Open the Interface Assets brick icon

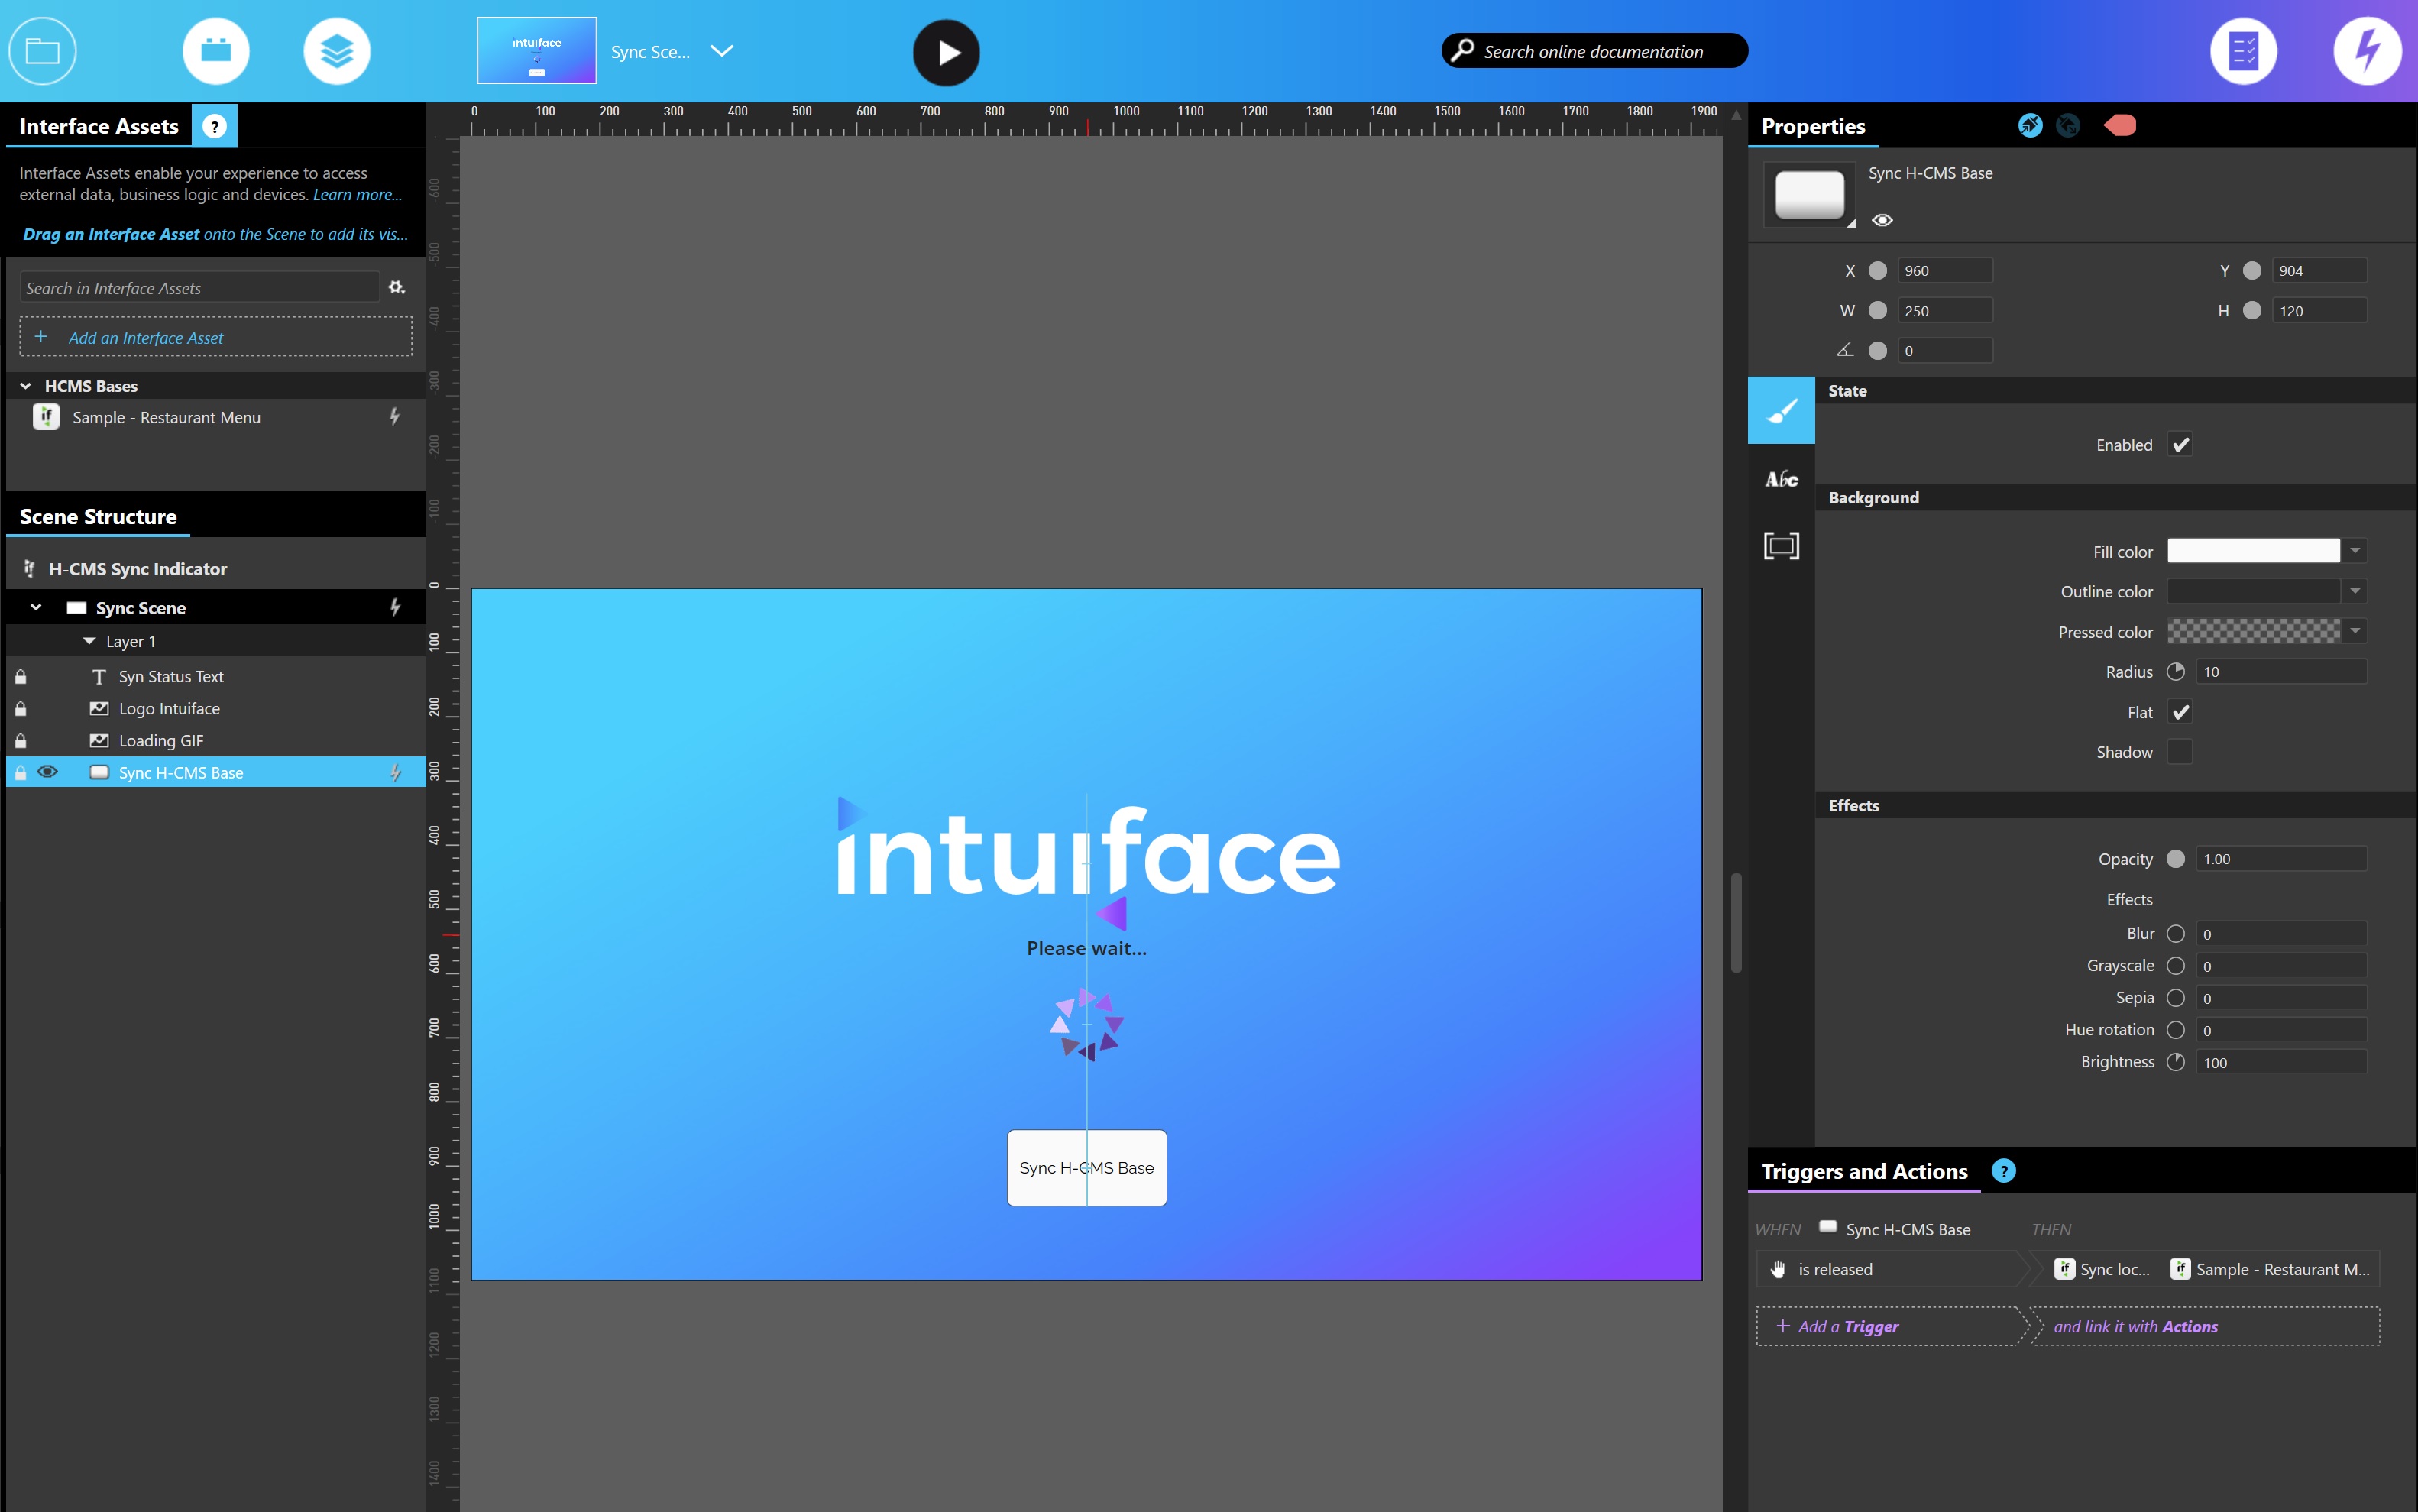216,51
